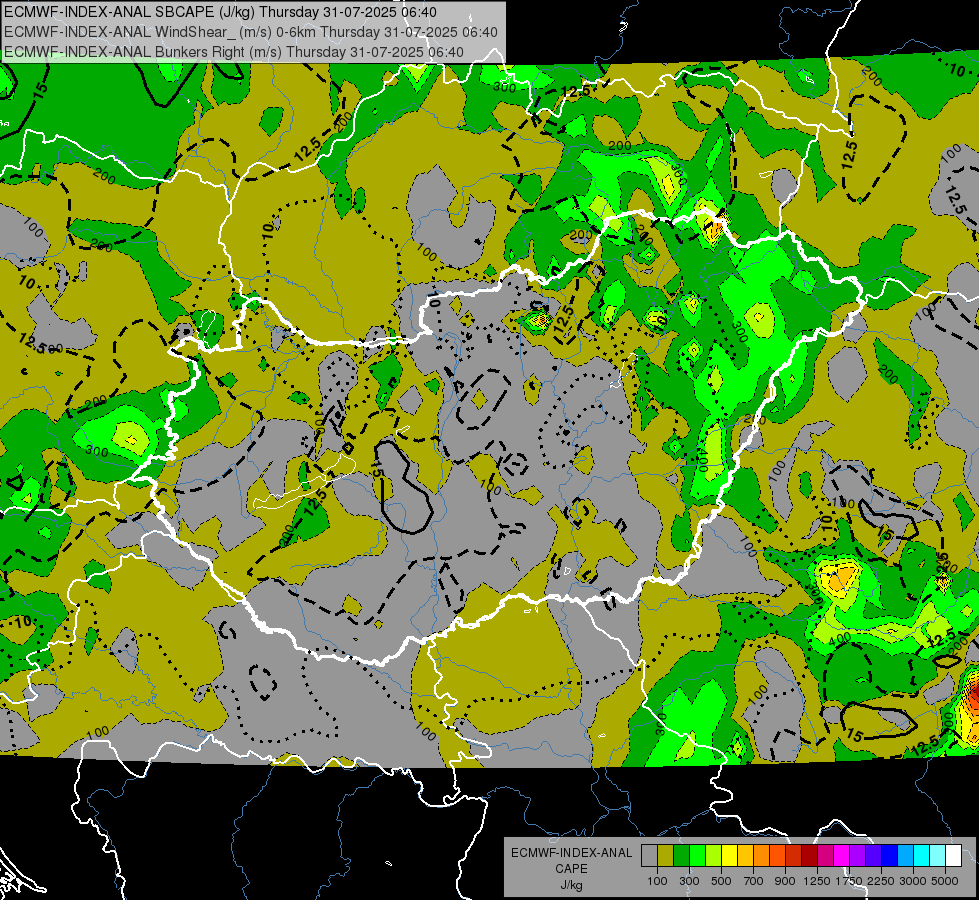Click the 3000 tick label in legend

tap(913, 881)
